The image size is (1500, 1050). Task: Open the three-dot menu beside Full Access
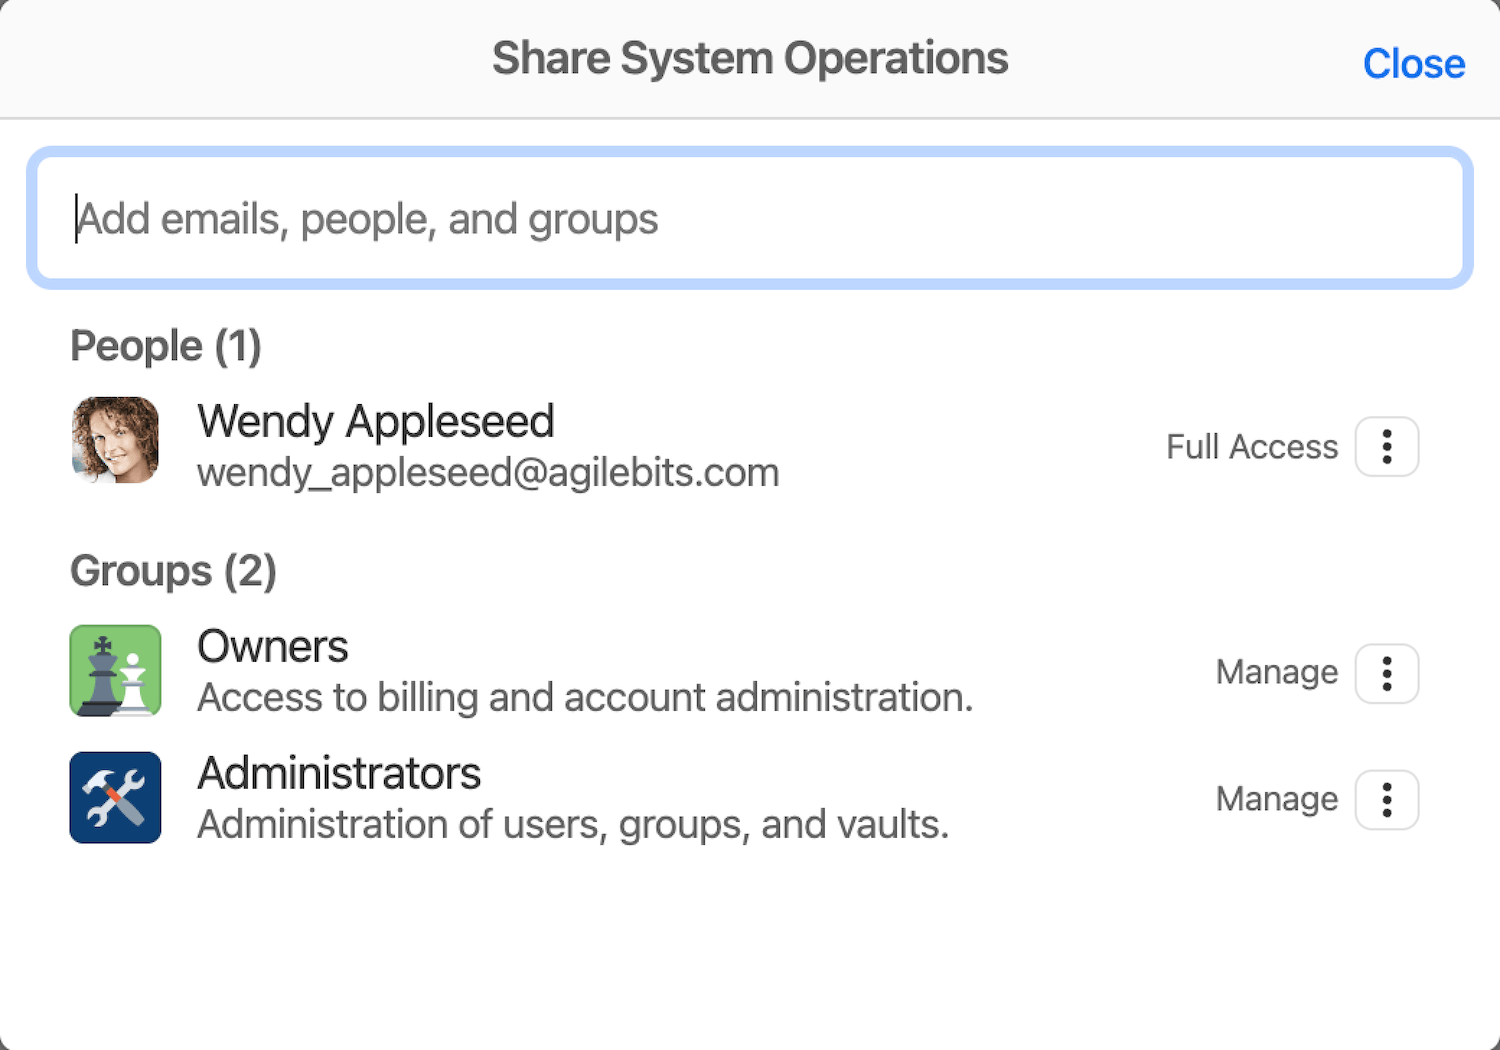tap(1386, 446)
